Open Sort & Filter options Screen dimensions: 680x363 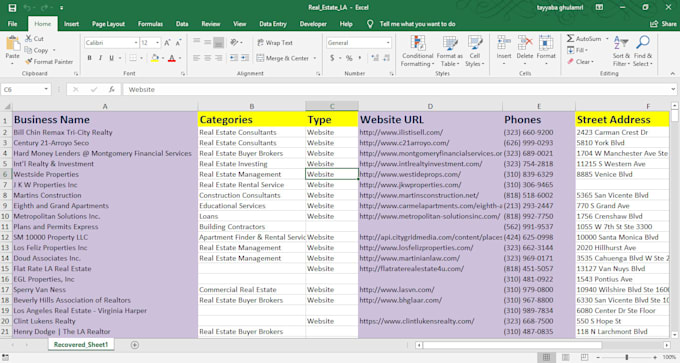[x=621, y=51]
